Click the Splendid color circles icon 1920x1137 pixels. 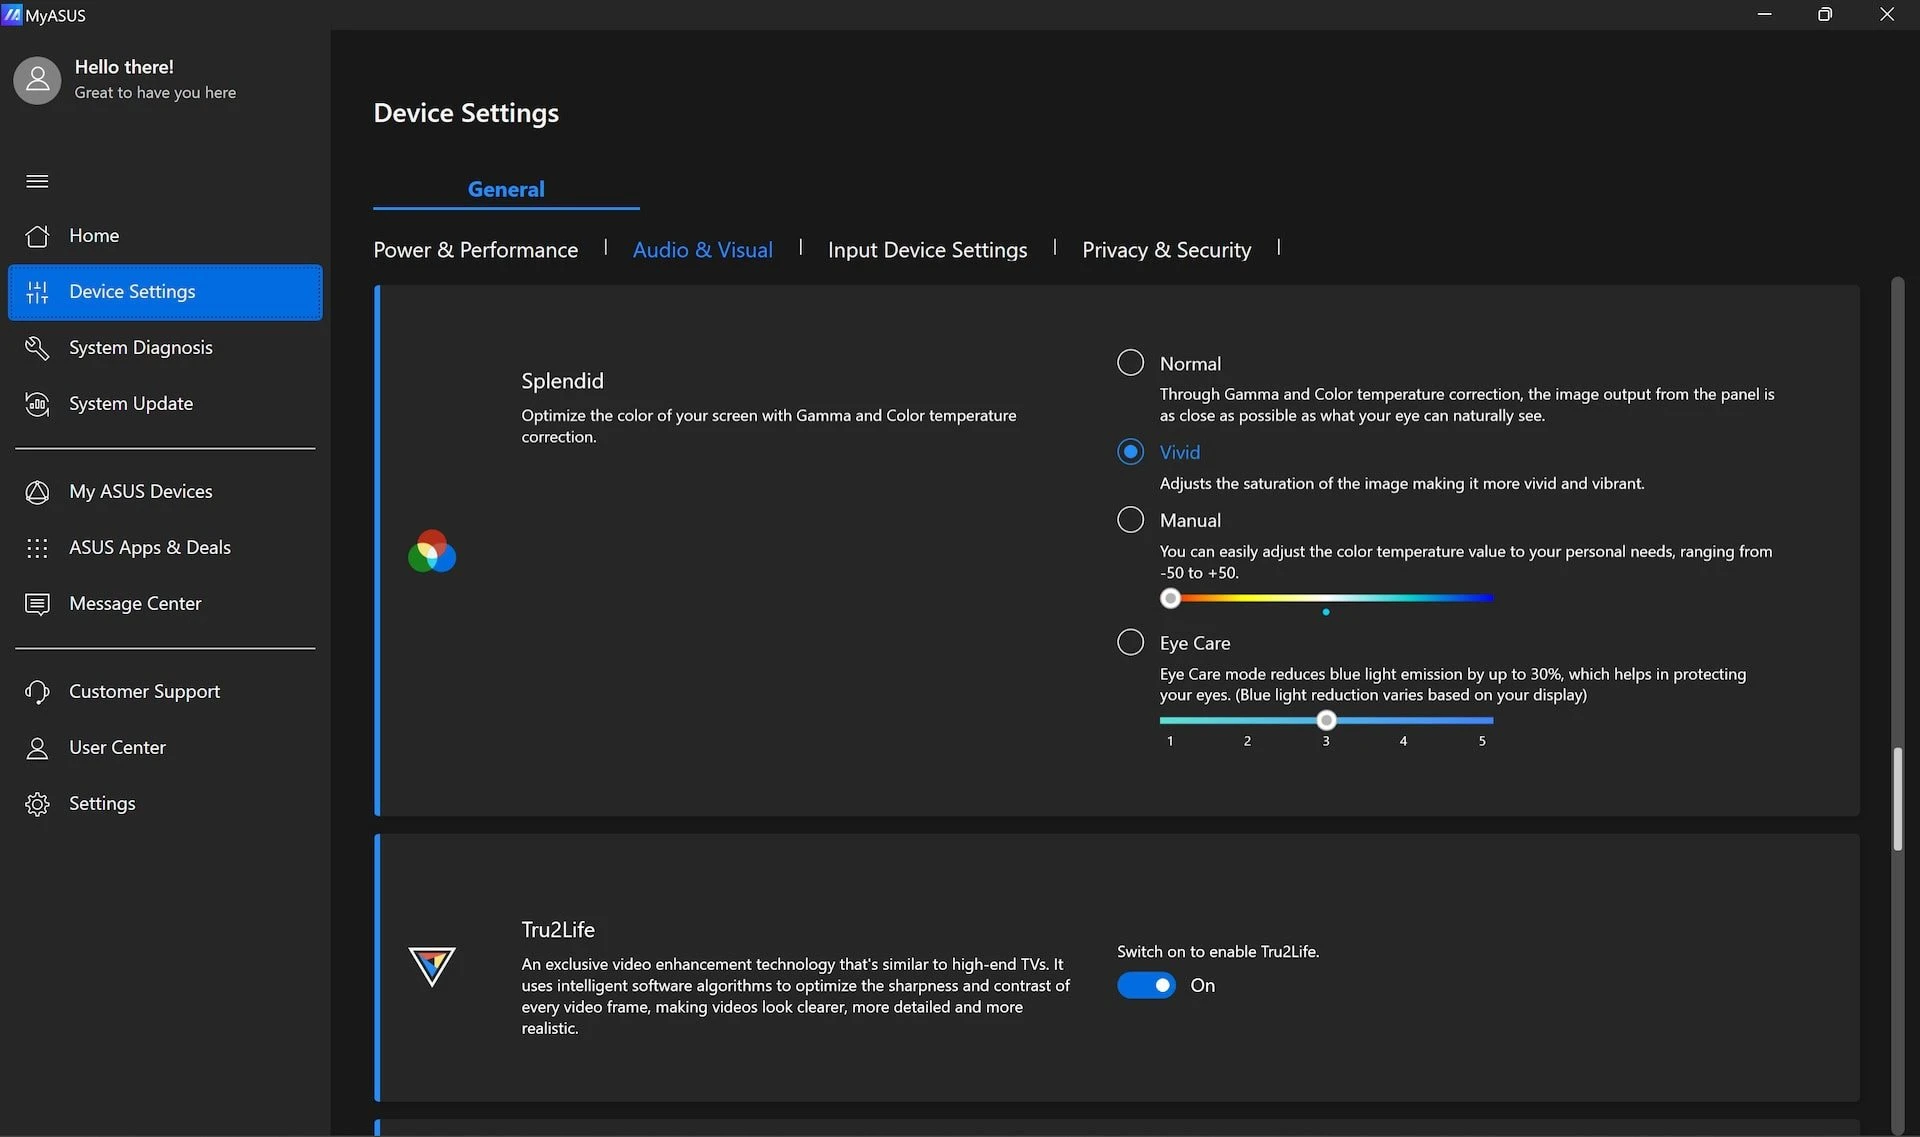[432, 551]
